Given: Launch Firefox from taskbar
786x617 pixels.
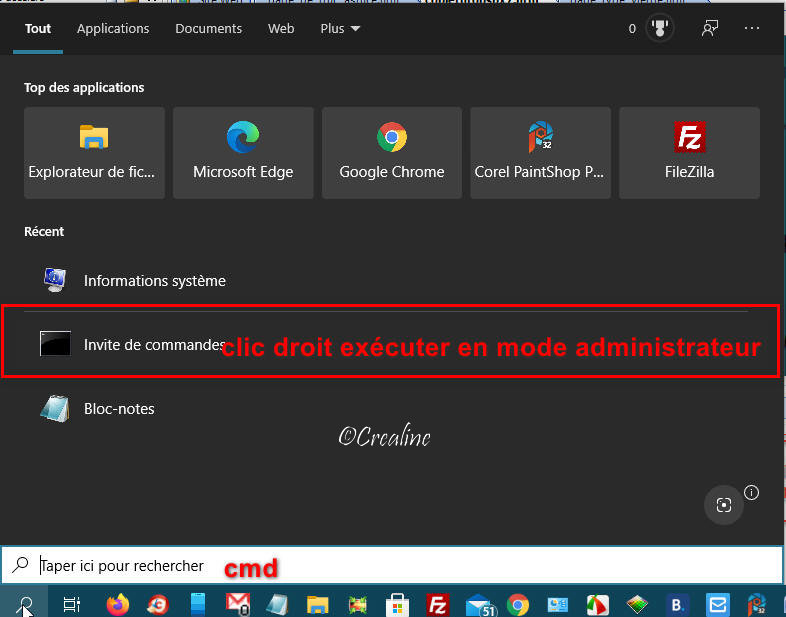Looking at the screenshot, I should (x=118, y=604).
